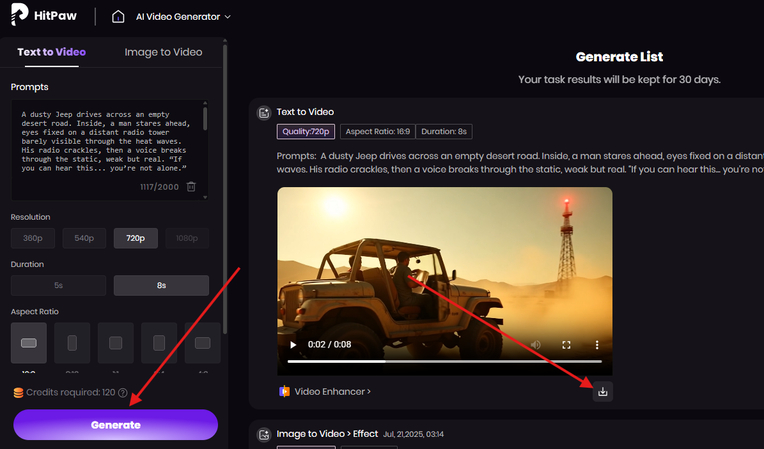The image size is (764, 449).
Task: Select 540p resolution
Action: point(84,238)
